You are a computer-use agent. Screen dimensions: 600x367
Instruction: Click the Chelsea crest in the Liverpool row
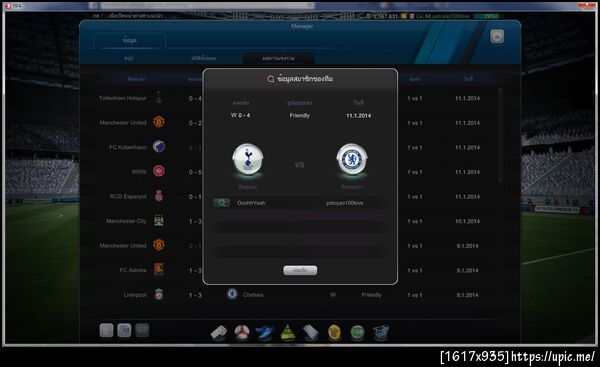coord(232,294)
